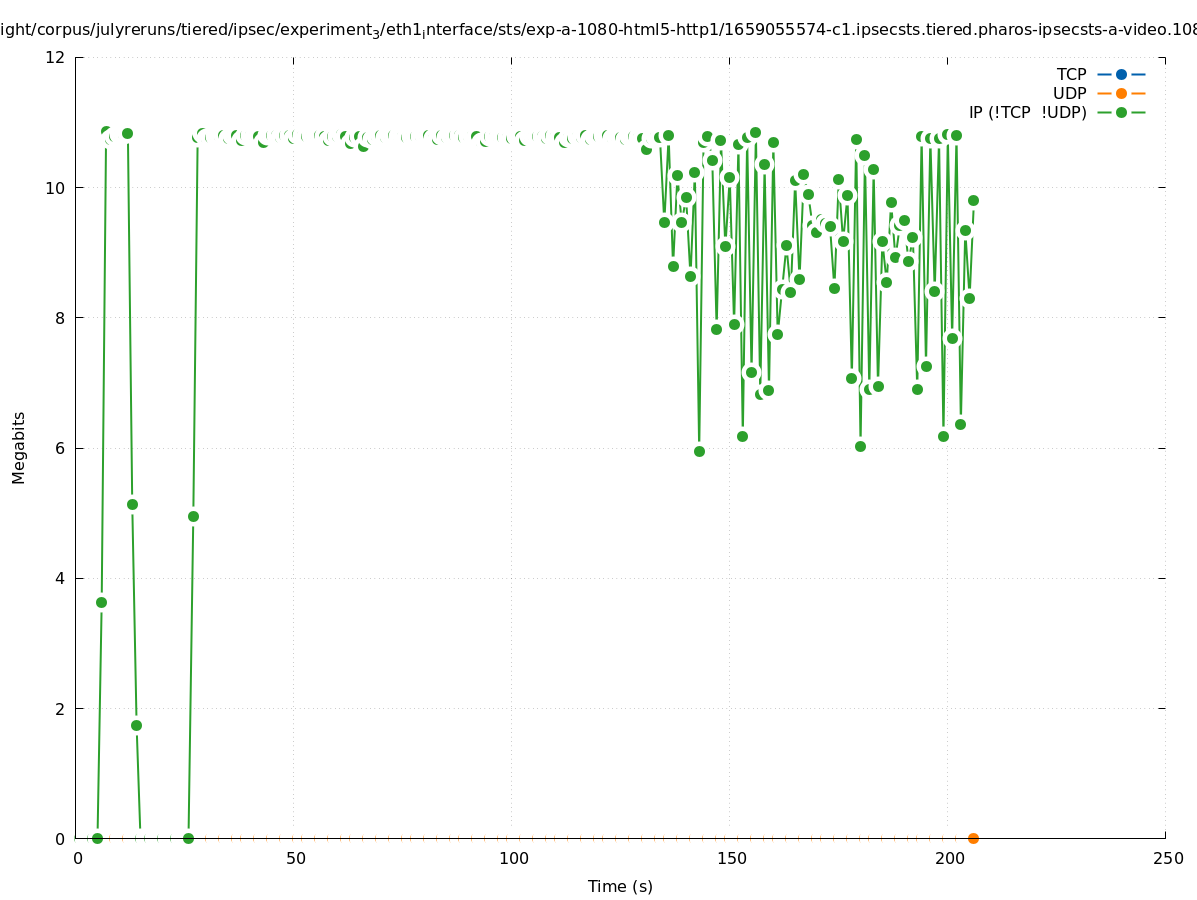This screenshot has width=1197, height=900.
Task: Click the first green data point at zero megabits
Action: [x=97, y=838]
